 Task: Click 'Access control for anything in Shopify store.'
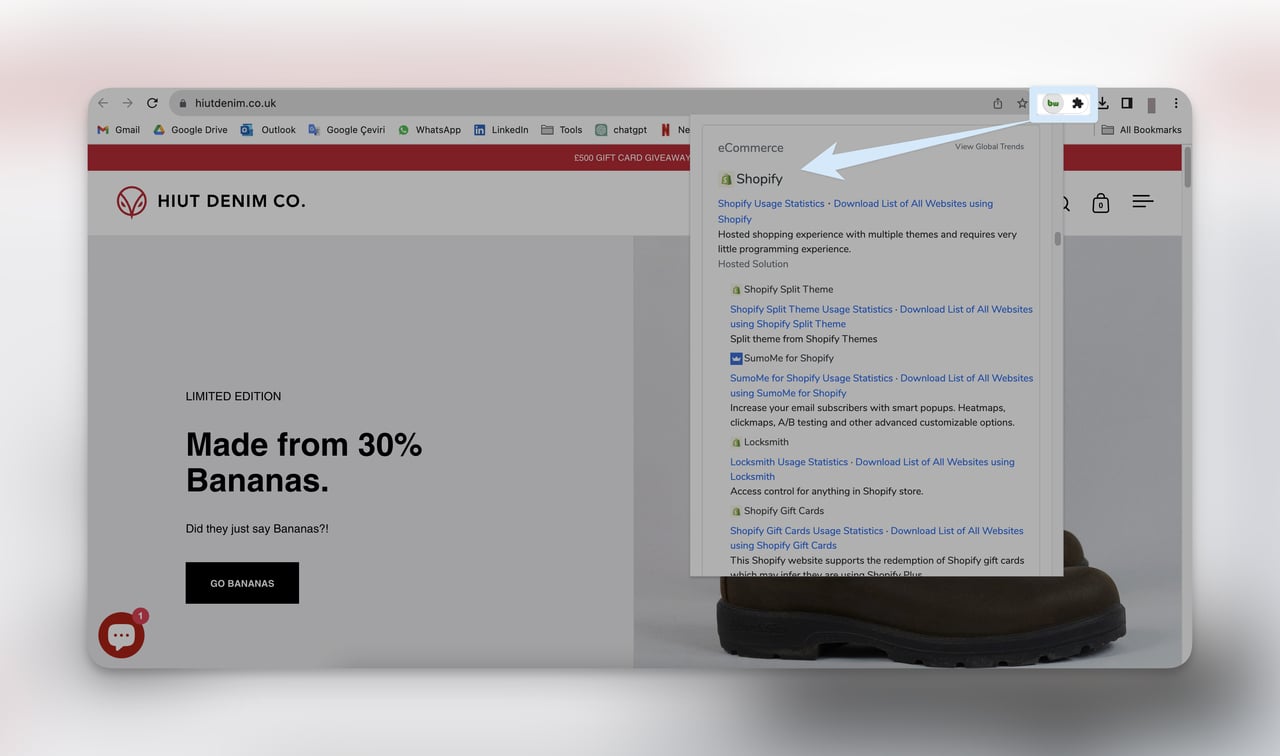click(x=826, y=492)
